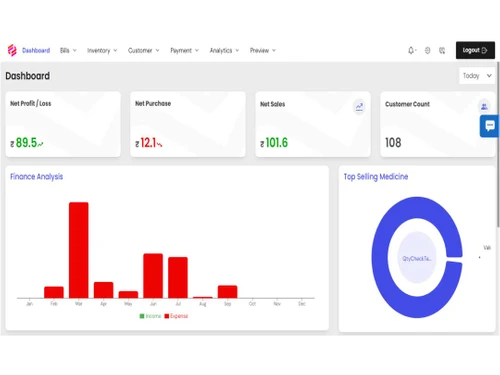
Task: Click the Dashboard page heading
Action: pos(28,76)
